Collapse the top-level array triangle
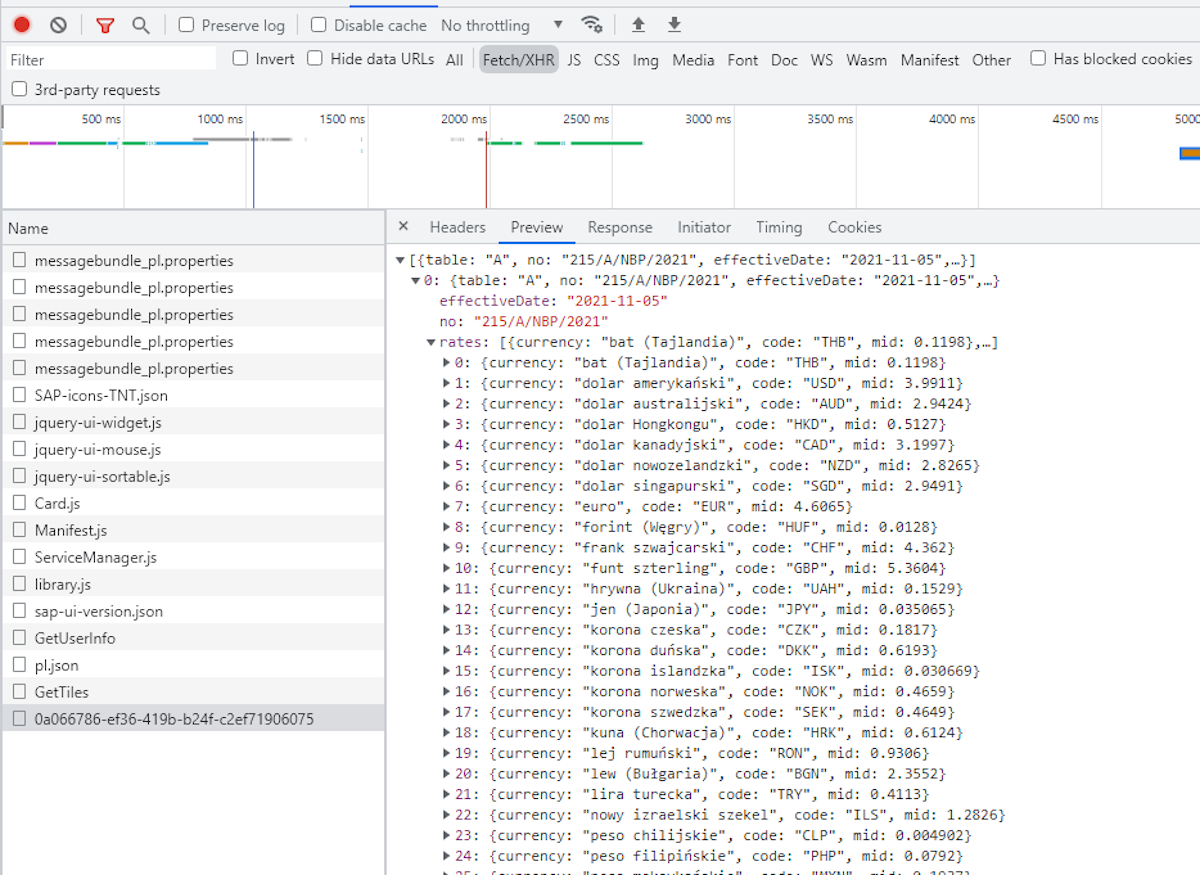The height and width of the screenshot is (875, 1200). (401, 260)
